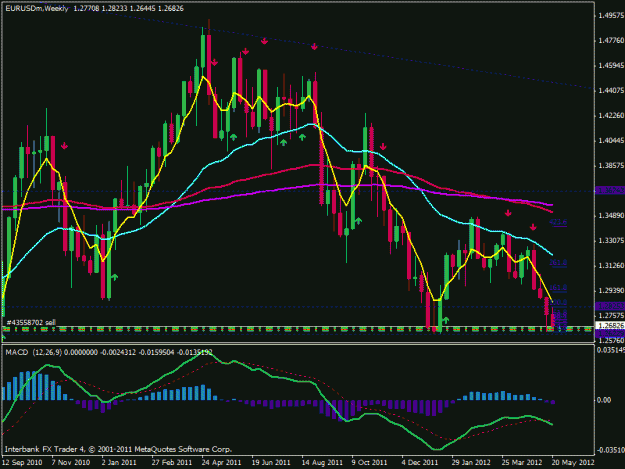Click the 24 Apr 2011 date label
The image size is (625, 469).
(221, 462)
